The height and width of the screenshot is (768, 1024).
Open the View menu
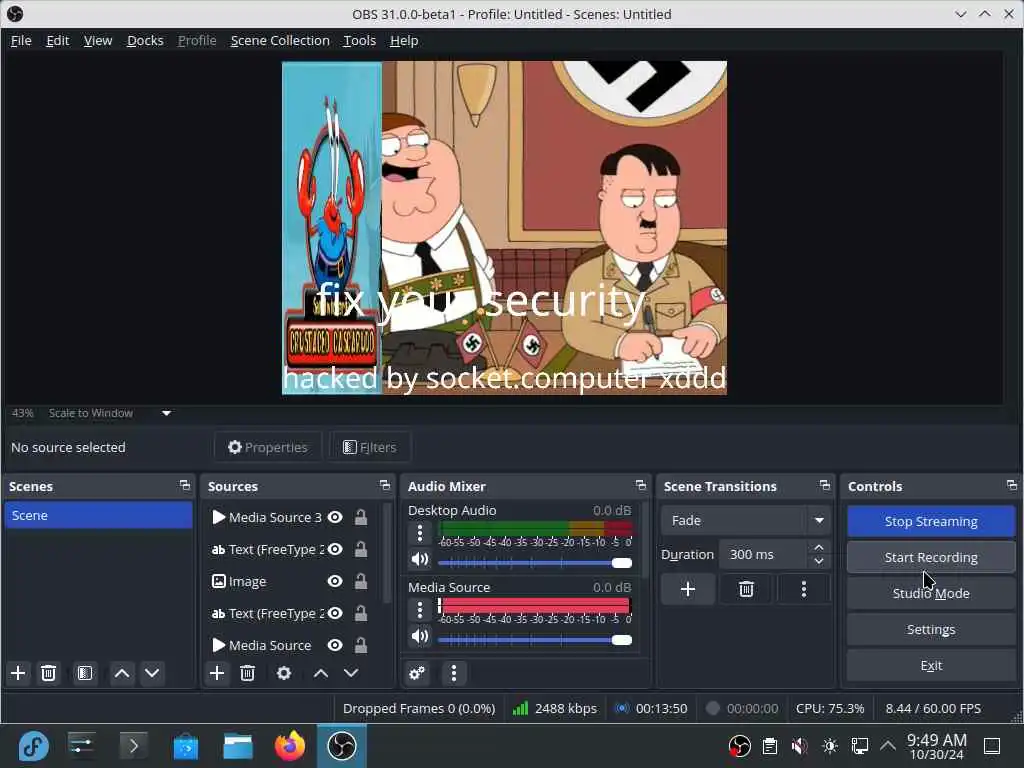point(98,40)
